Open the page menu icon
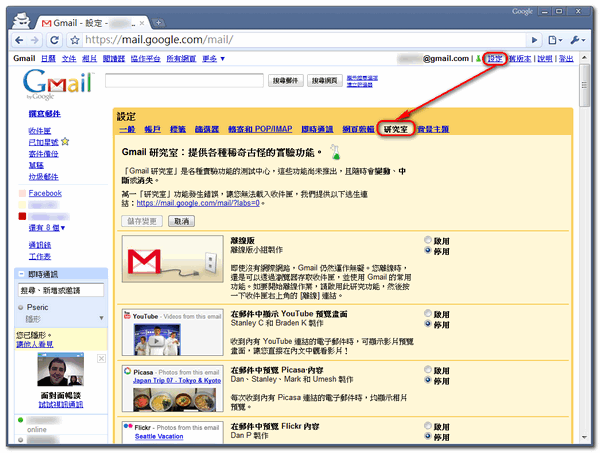Image resolution: width=600 pixels, height=453 pixels. 555,40
